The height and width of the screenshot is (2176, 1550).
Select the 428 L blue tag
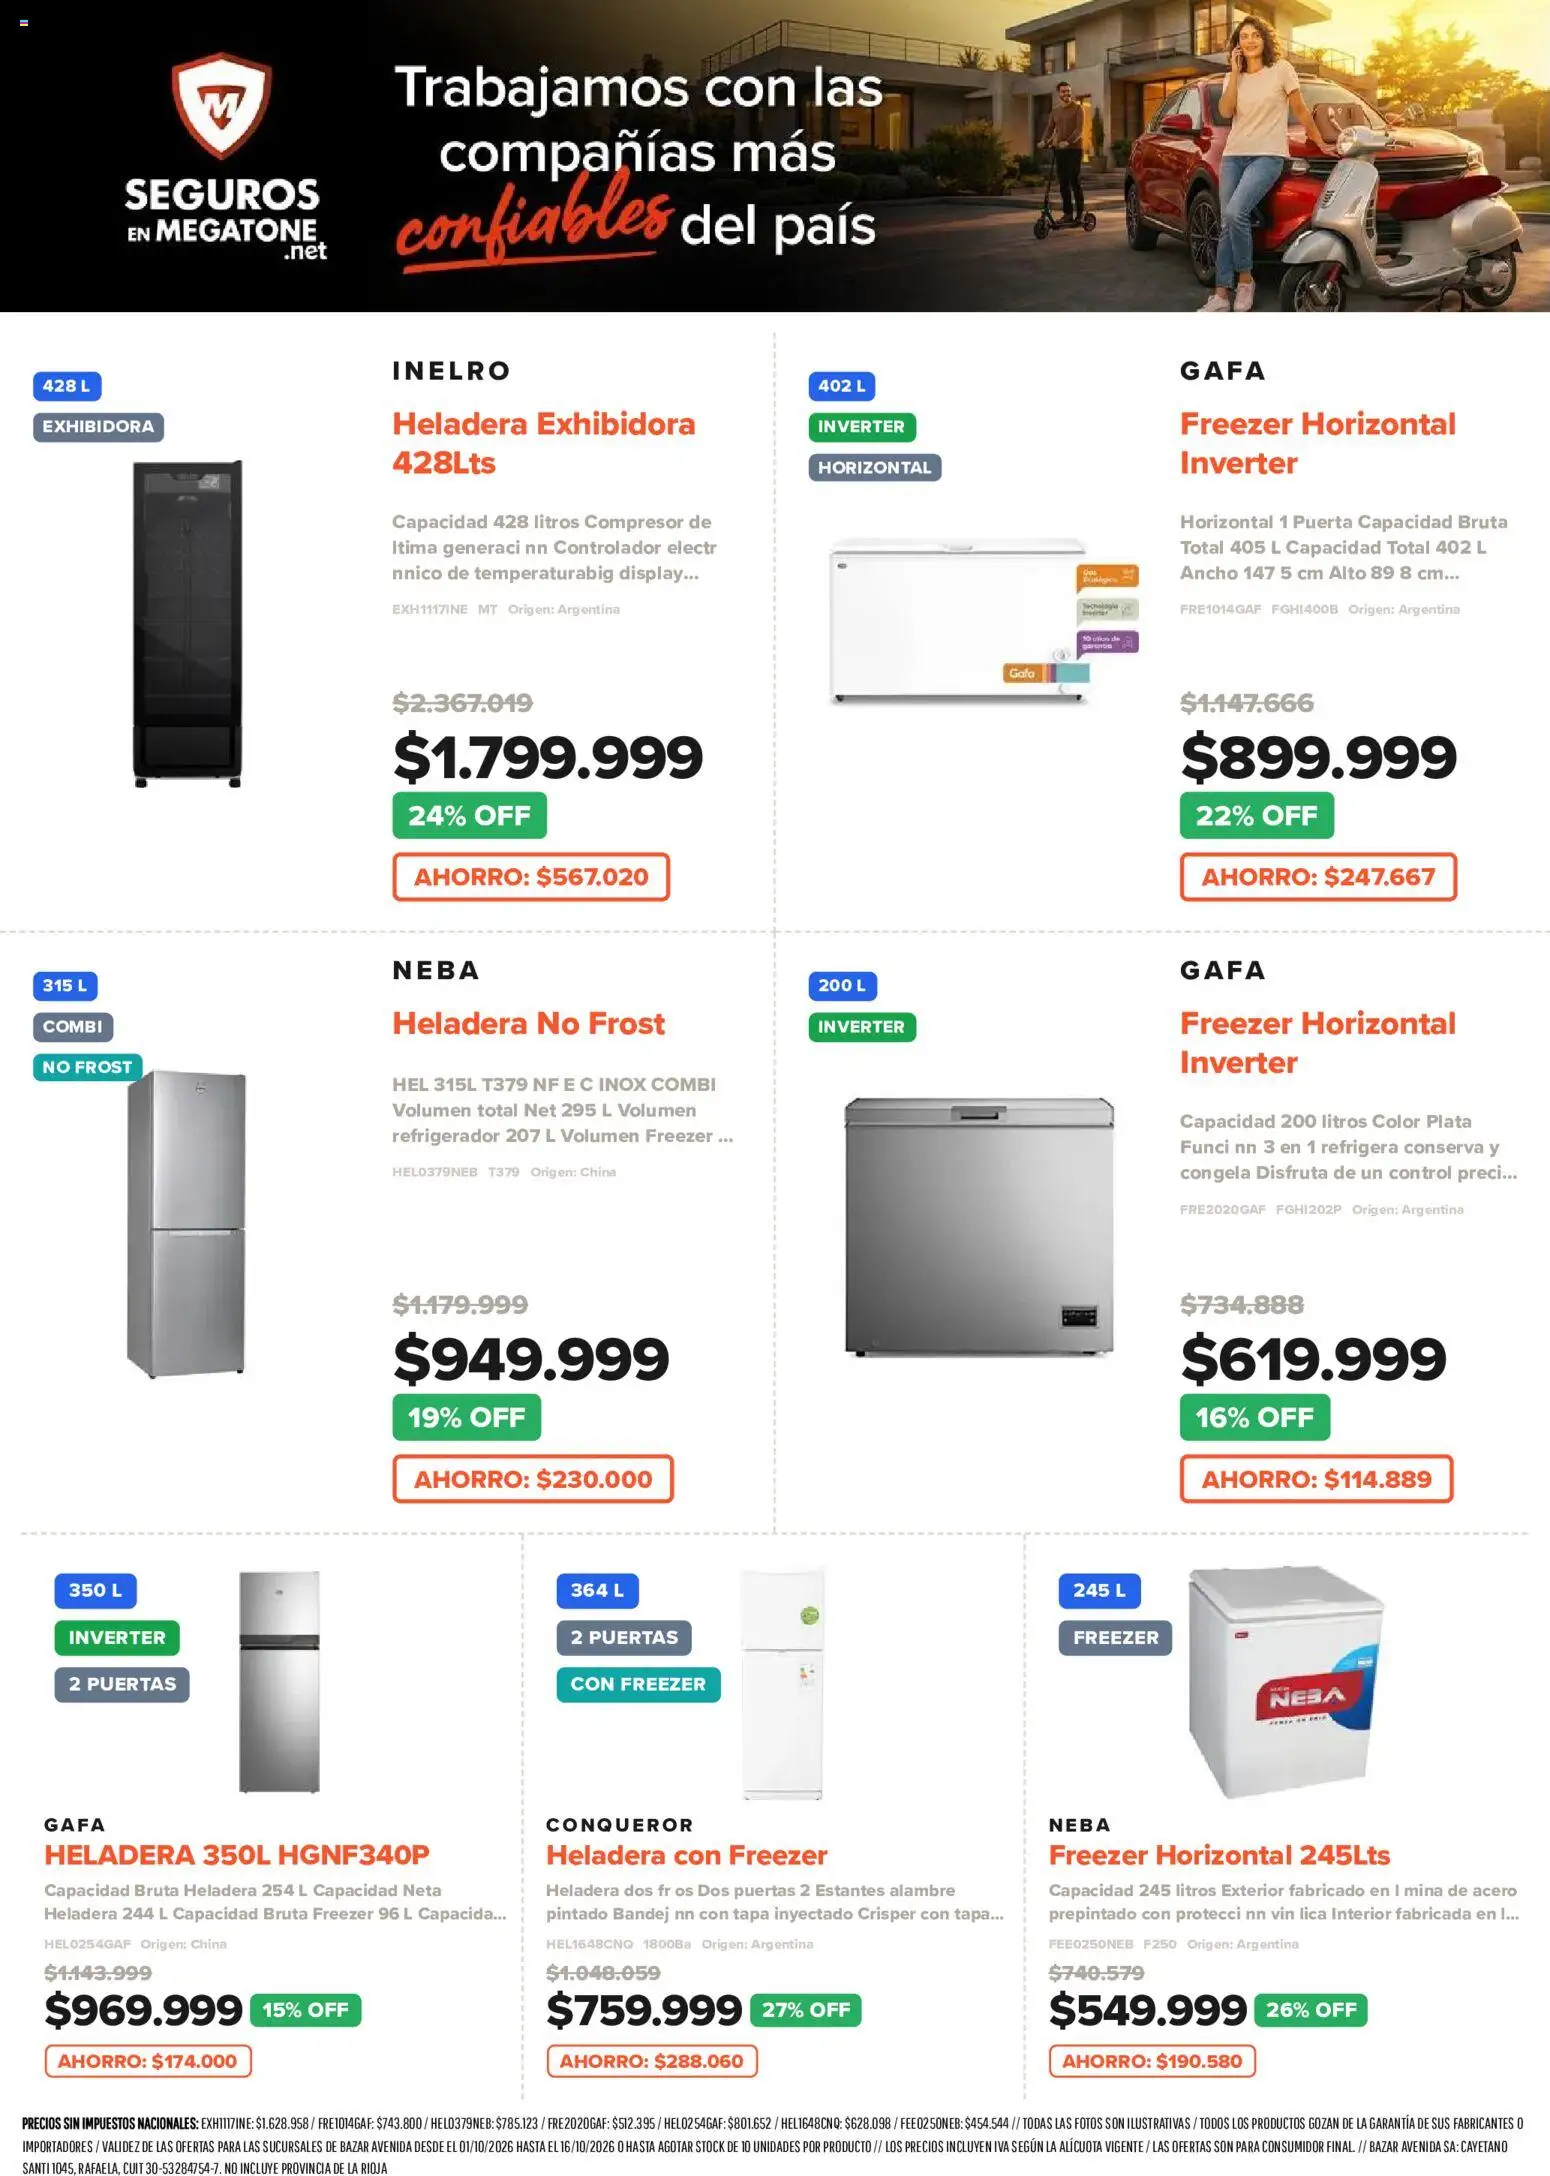(x=67, y=386)
